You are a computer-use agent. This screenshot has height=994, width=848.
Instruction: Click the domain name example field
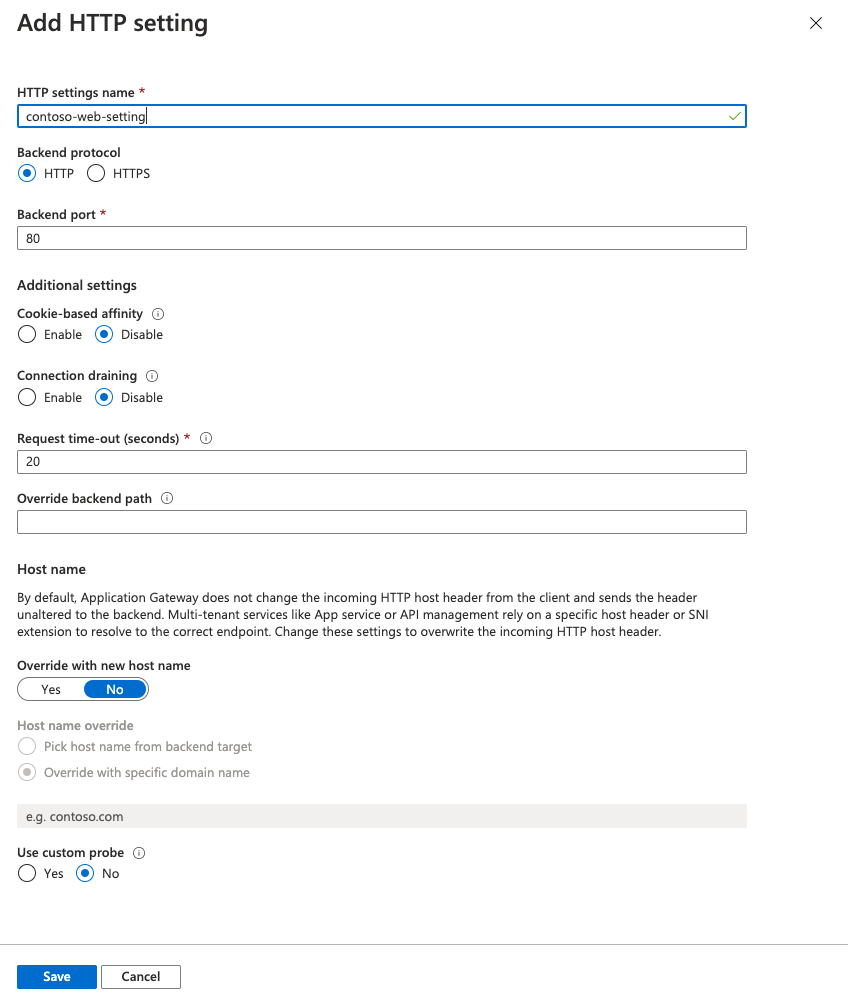click(381, 815)
